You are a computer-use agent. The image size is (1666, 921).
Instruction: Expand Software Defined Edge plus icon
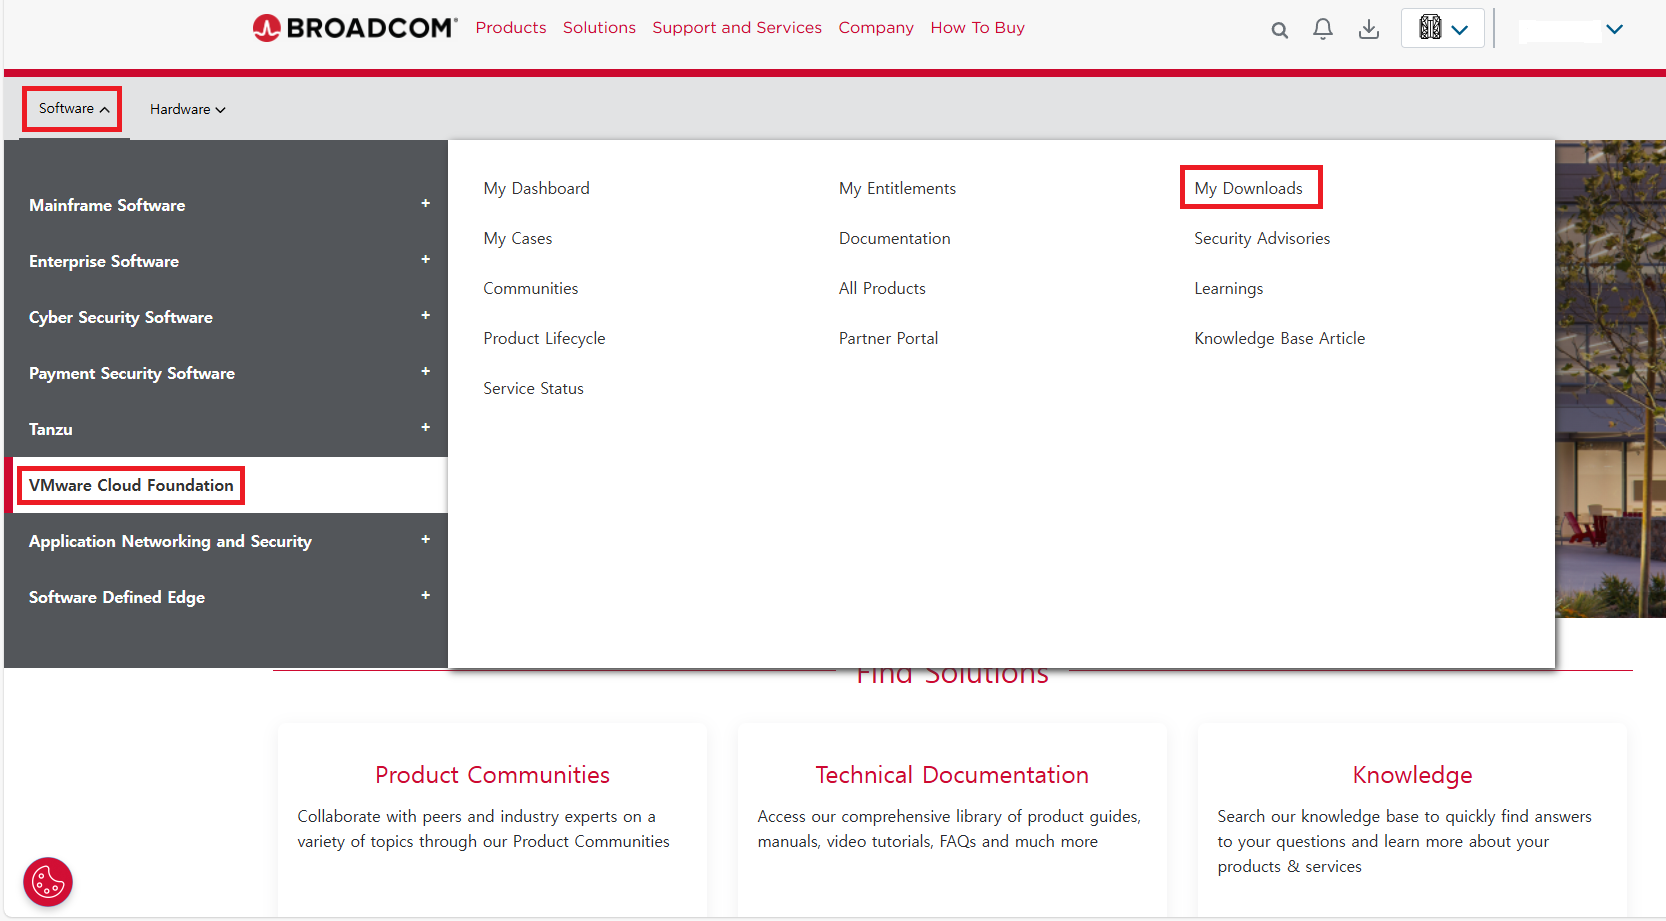(425, 596)
